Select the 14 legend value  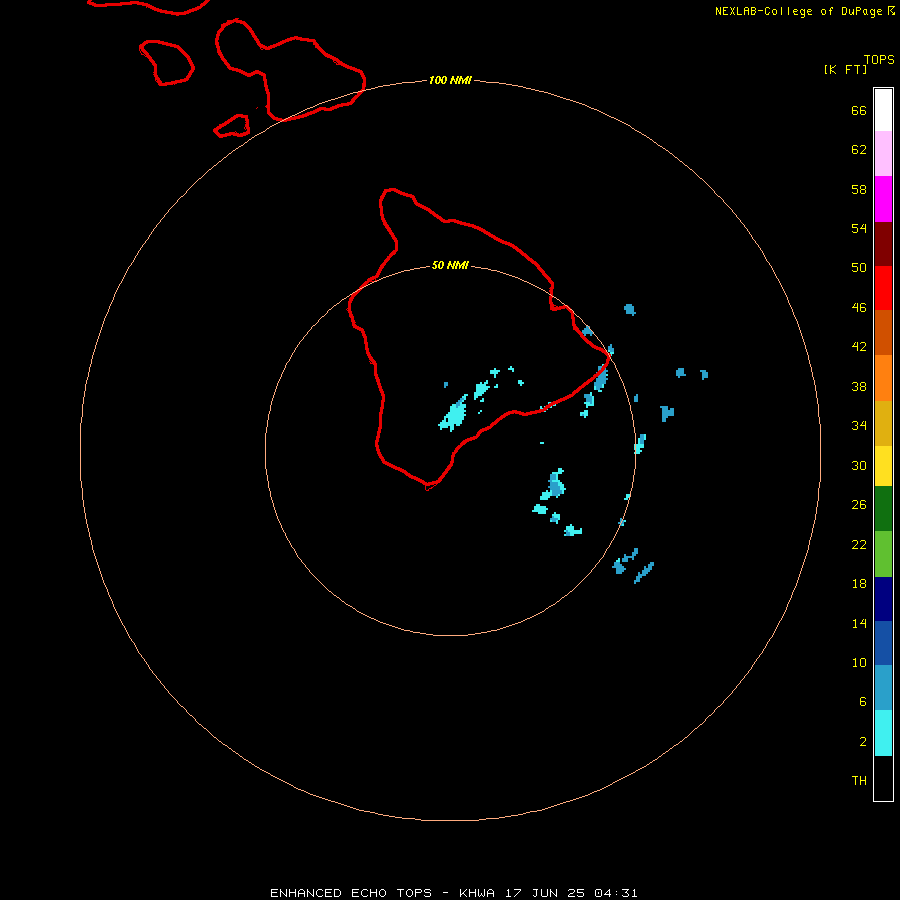coord(859,623)
